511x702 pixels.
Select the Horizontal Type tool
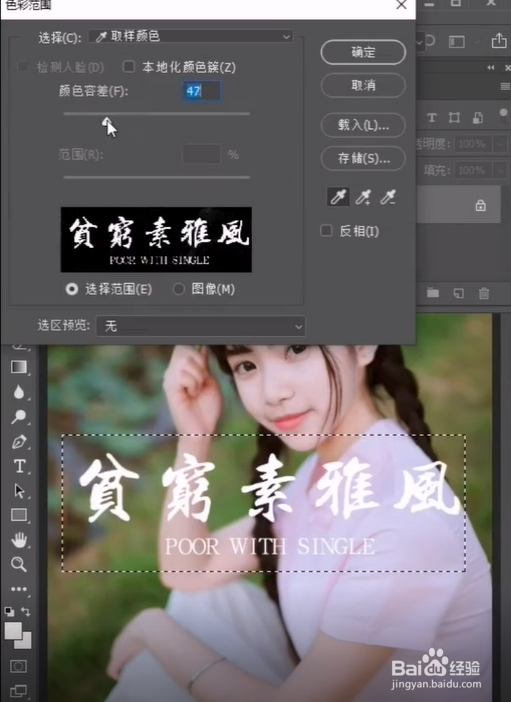pos(19,466)
